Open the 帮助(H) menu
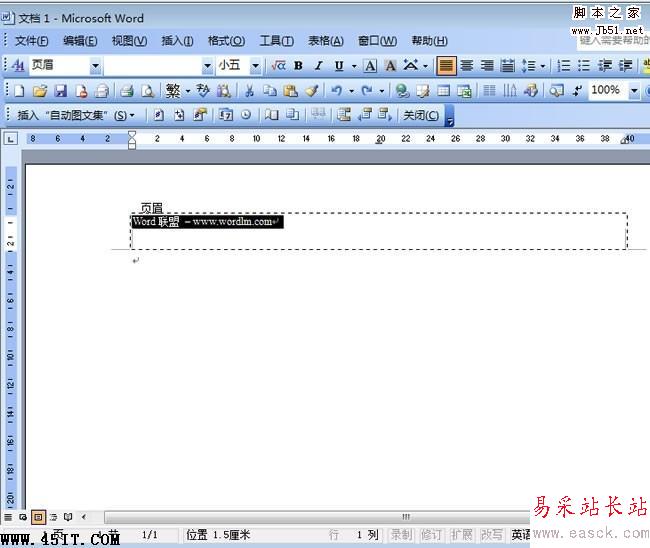 (429, 41)
